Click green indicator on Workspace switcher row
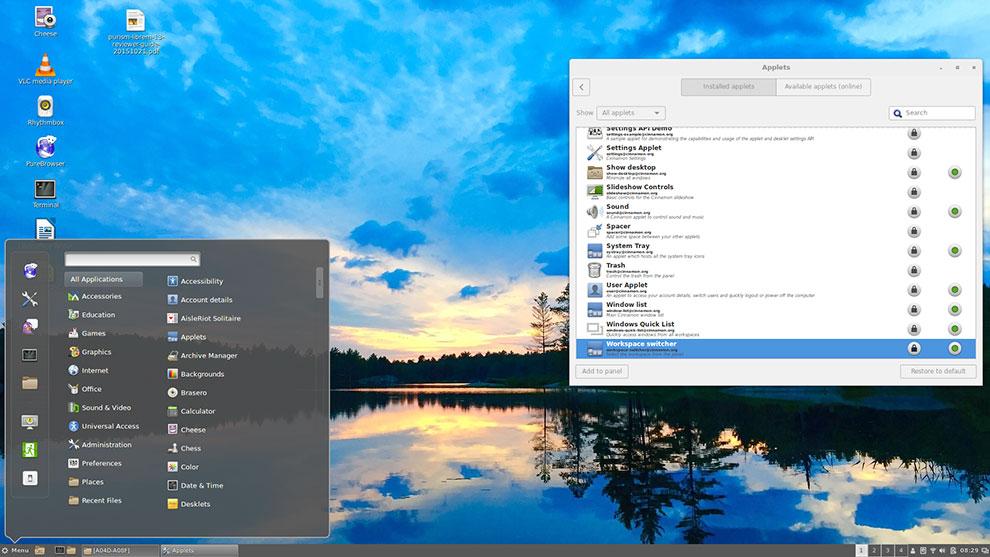Image resolution: width=990 pixels, height=557 pixels. point(955,349)
